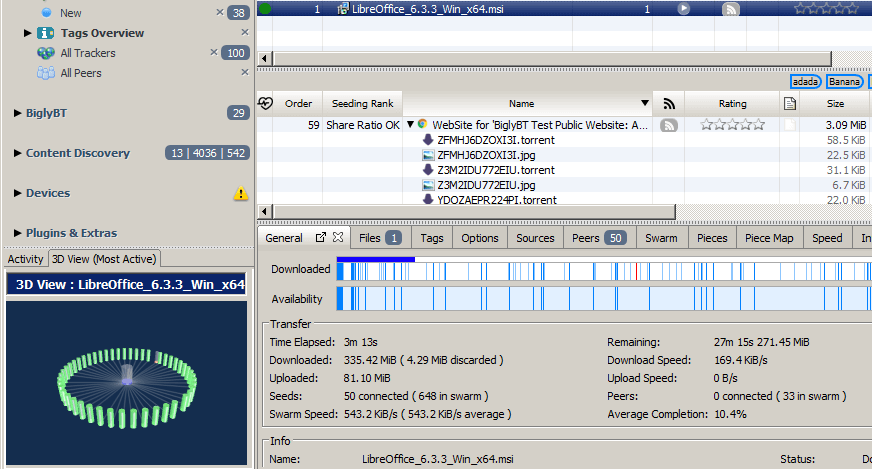Switch to the Files tab

tap(380, 238)
